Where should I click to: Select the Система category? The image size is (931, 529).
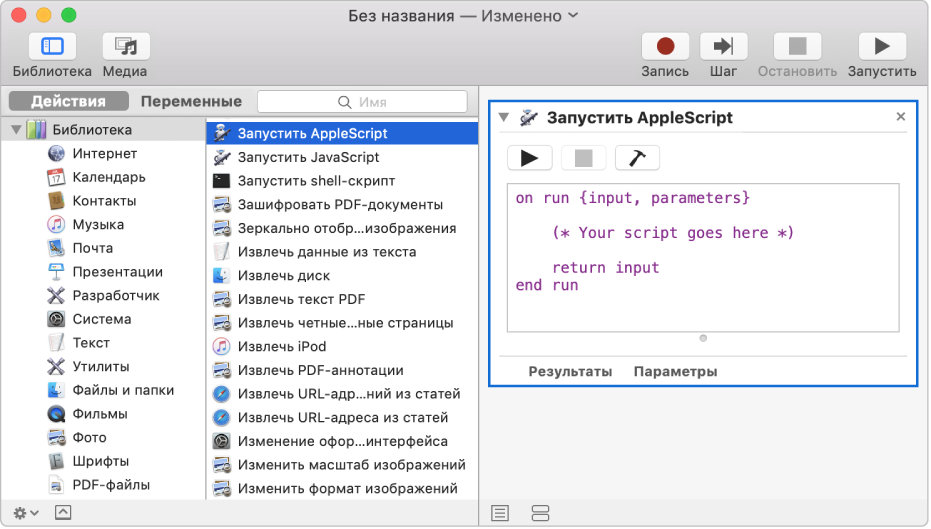click(x=104, y=319)
